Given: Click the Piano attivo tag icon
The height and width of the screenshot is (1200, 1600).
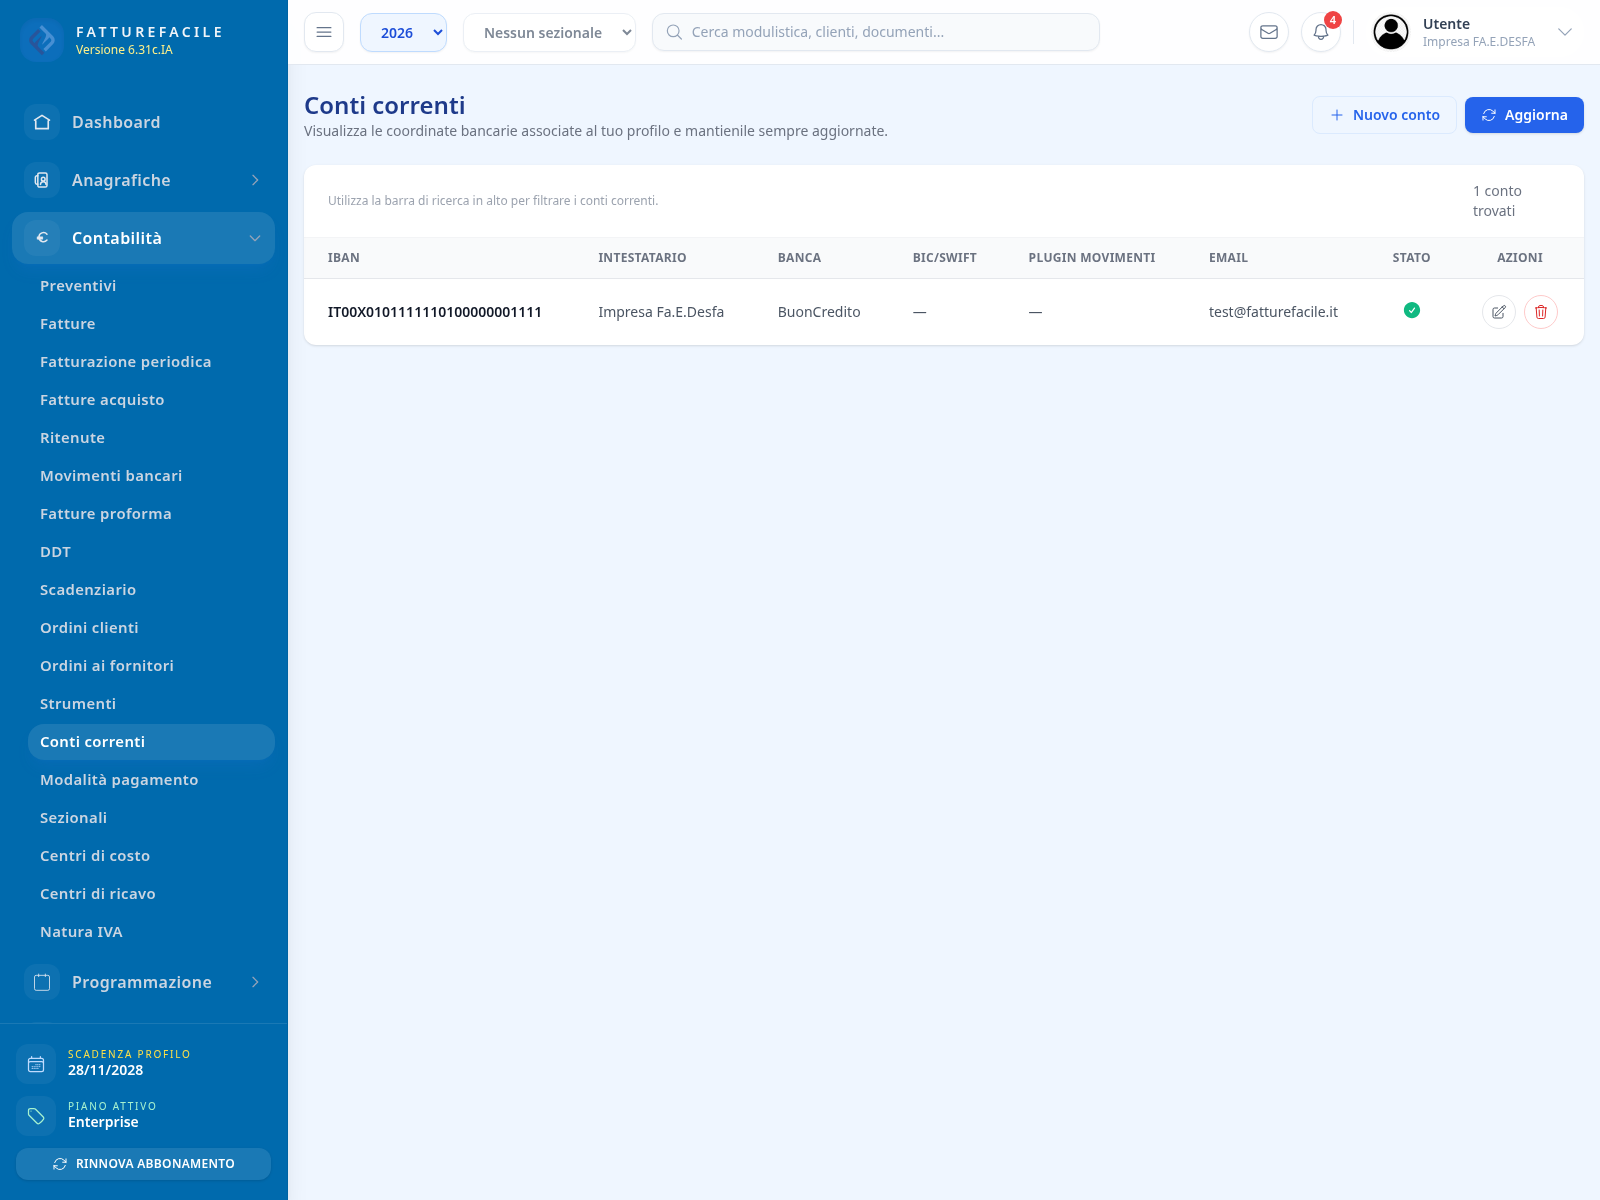Looking at the screenshot, I should tap(36, 1116).
